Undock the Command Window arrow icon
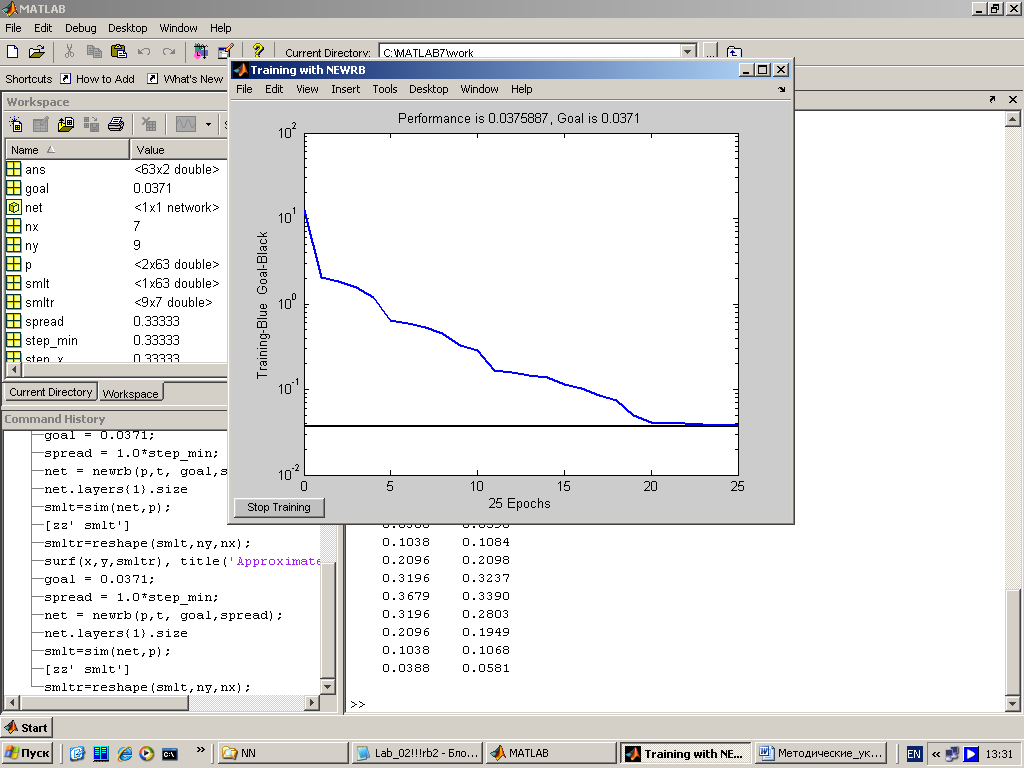1024x768 pixels. pyautogui.click(x=992, y=99)
